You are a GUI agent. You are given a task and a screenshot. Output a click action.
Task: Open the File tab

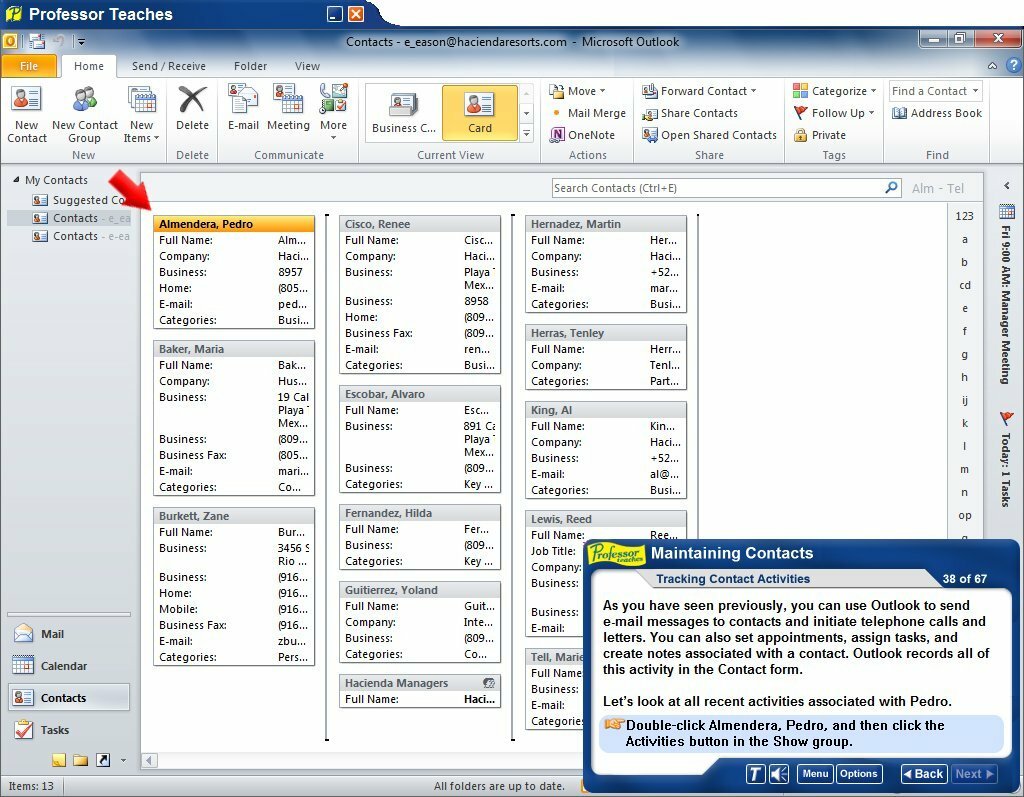pyautogui.click(x=29, y=66)
